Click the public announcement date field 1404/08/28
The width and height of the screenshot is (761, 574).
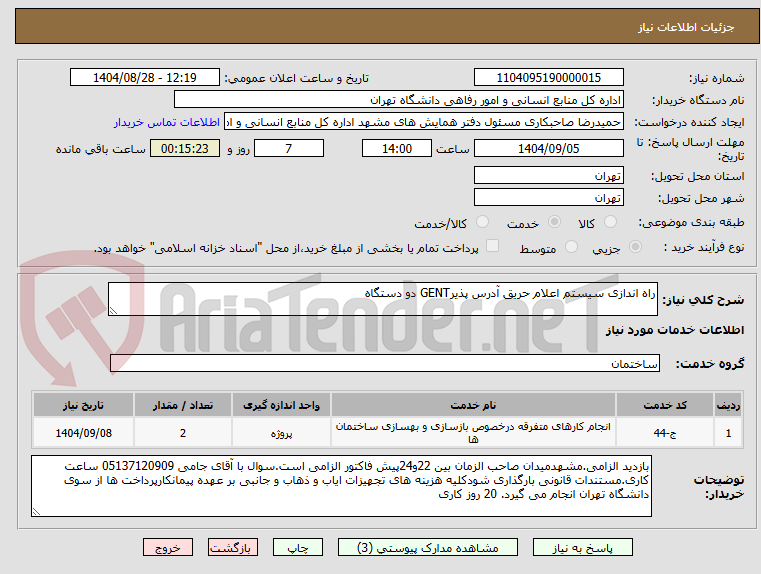(145, 78)
